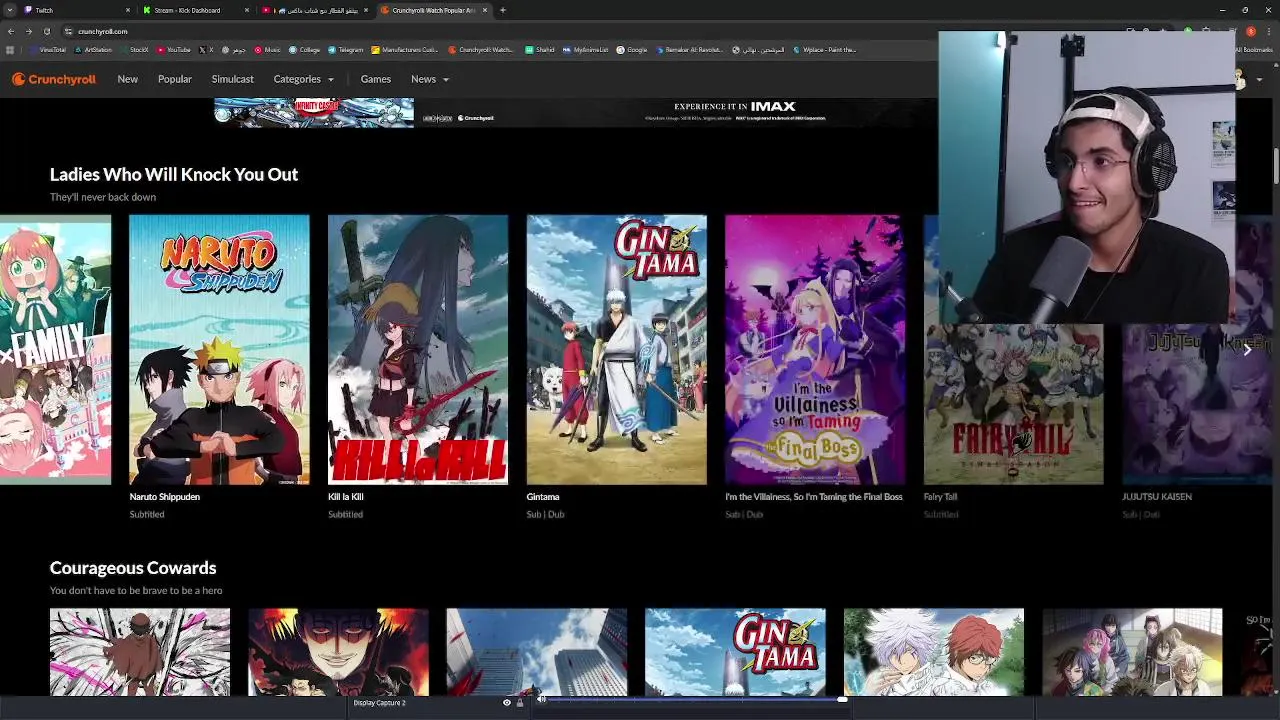Focus the crunchyroll.com address bar

point(500,31)
